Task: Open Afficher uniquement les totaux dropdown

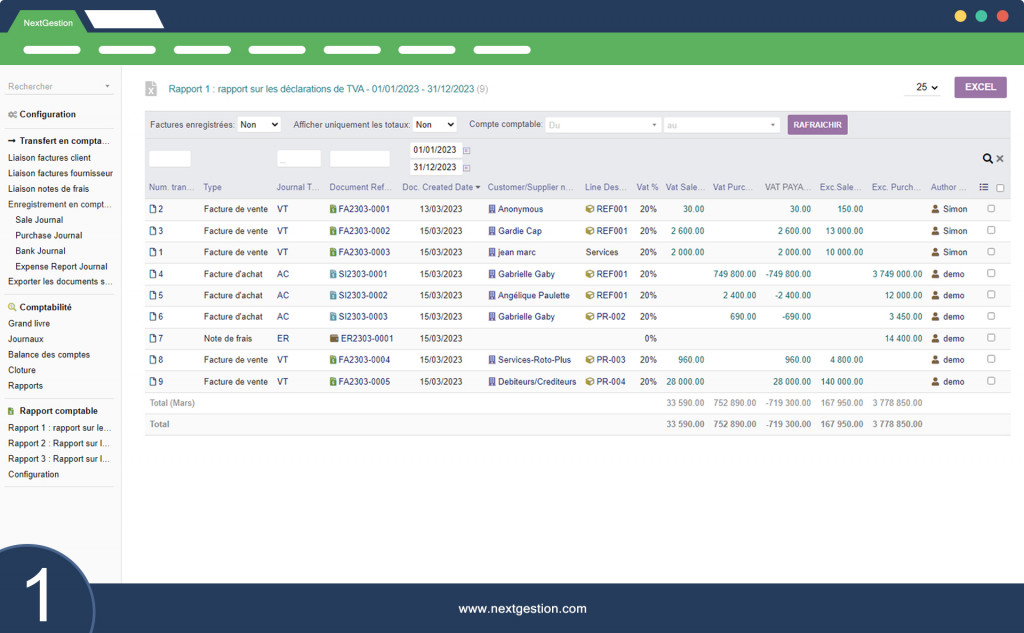Action: [435, 125]
